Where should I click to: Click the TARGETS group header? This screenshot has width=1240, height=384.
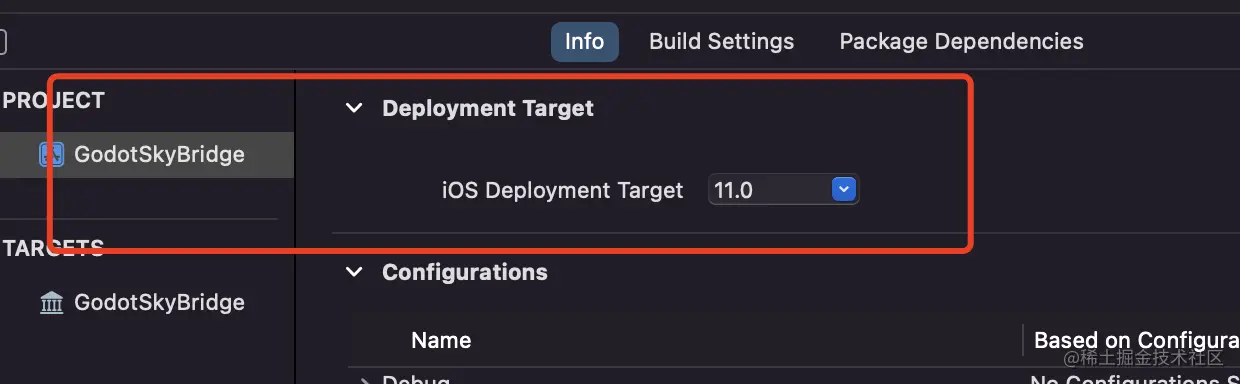click(x=53, y=248)
